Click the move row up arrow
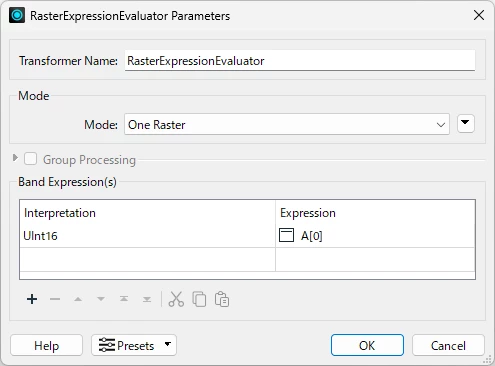Image resolution: width=495 pixels, height=366 pixels. [x=78, y=299]
